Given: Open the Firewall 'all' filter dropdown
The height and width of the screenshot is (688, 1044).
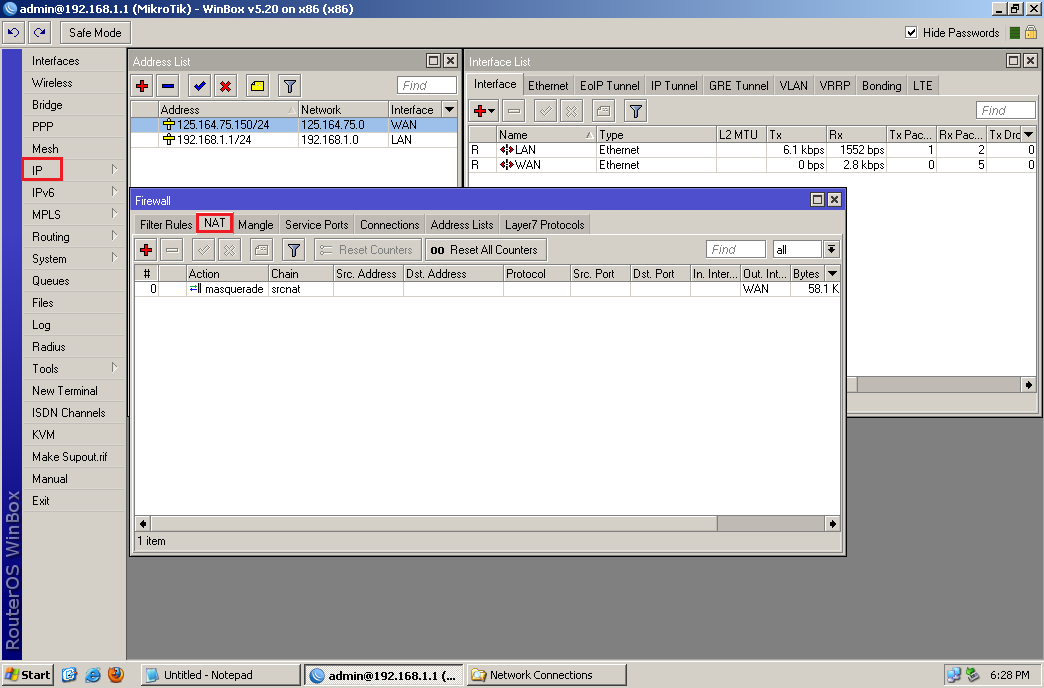Looking at the screenshot, I should [x=832, y=249].
